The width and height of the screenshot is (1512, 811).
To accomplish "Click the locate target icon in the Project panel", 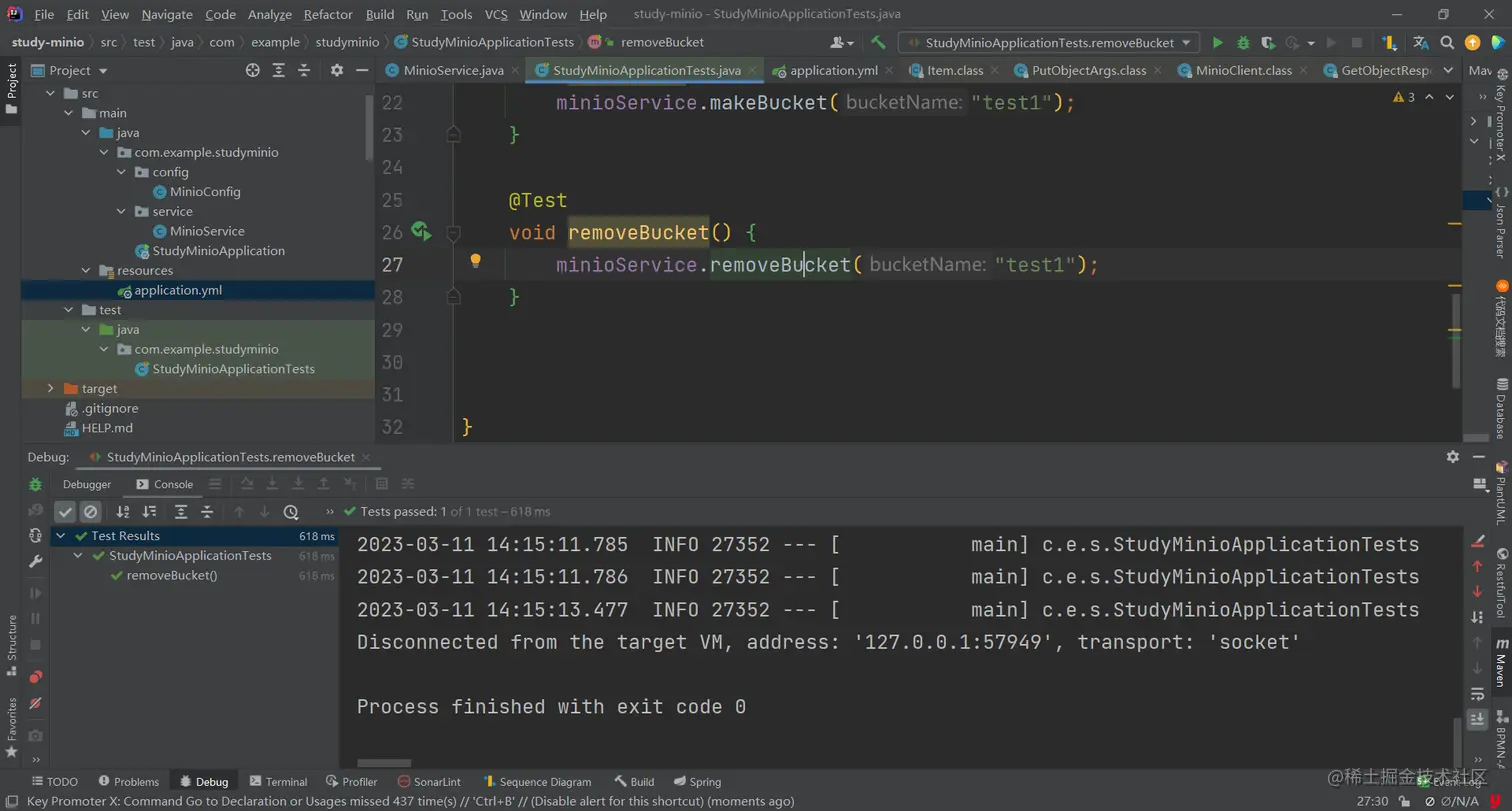I will pyautogui.click(x=253, y=70).
